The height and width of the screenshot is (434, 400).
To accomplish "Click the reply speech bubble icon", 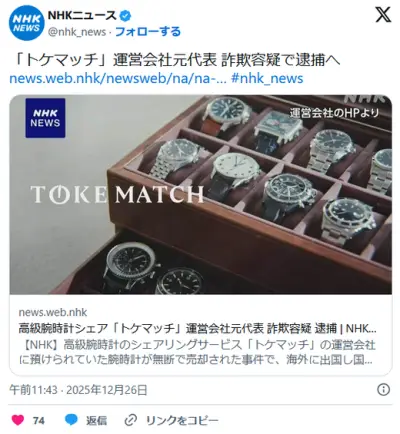I will 71,420.
